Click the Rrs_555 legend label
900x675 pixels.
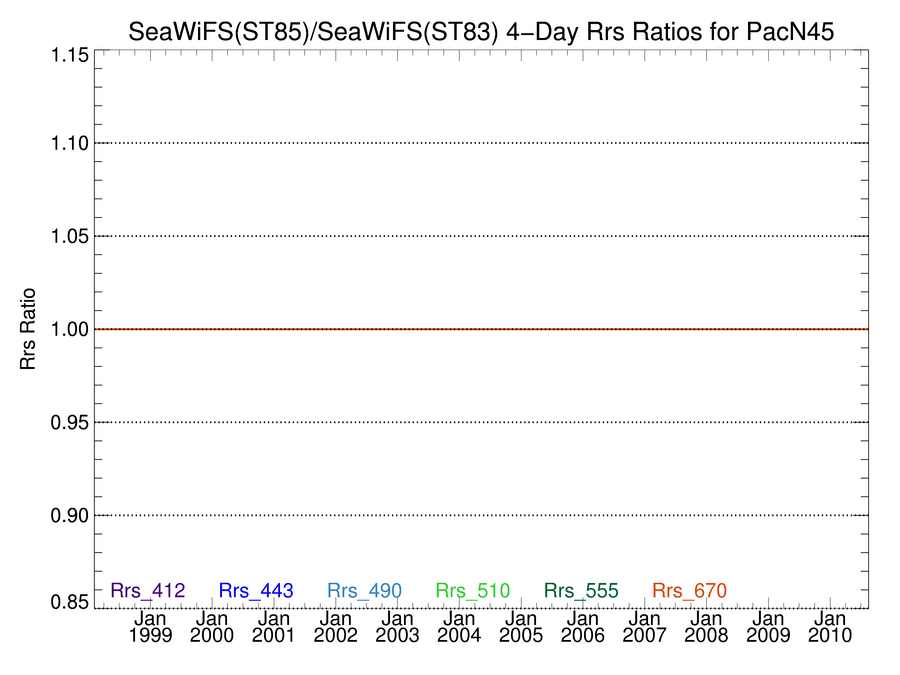[581, 591]
